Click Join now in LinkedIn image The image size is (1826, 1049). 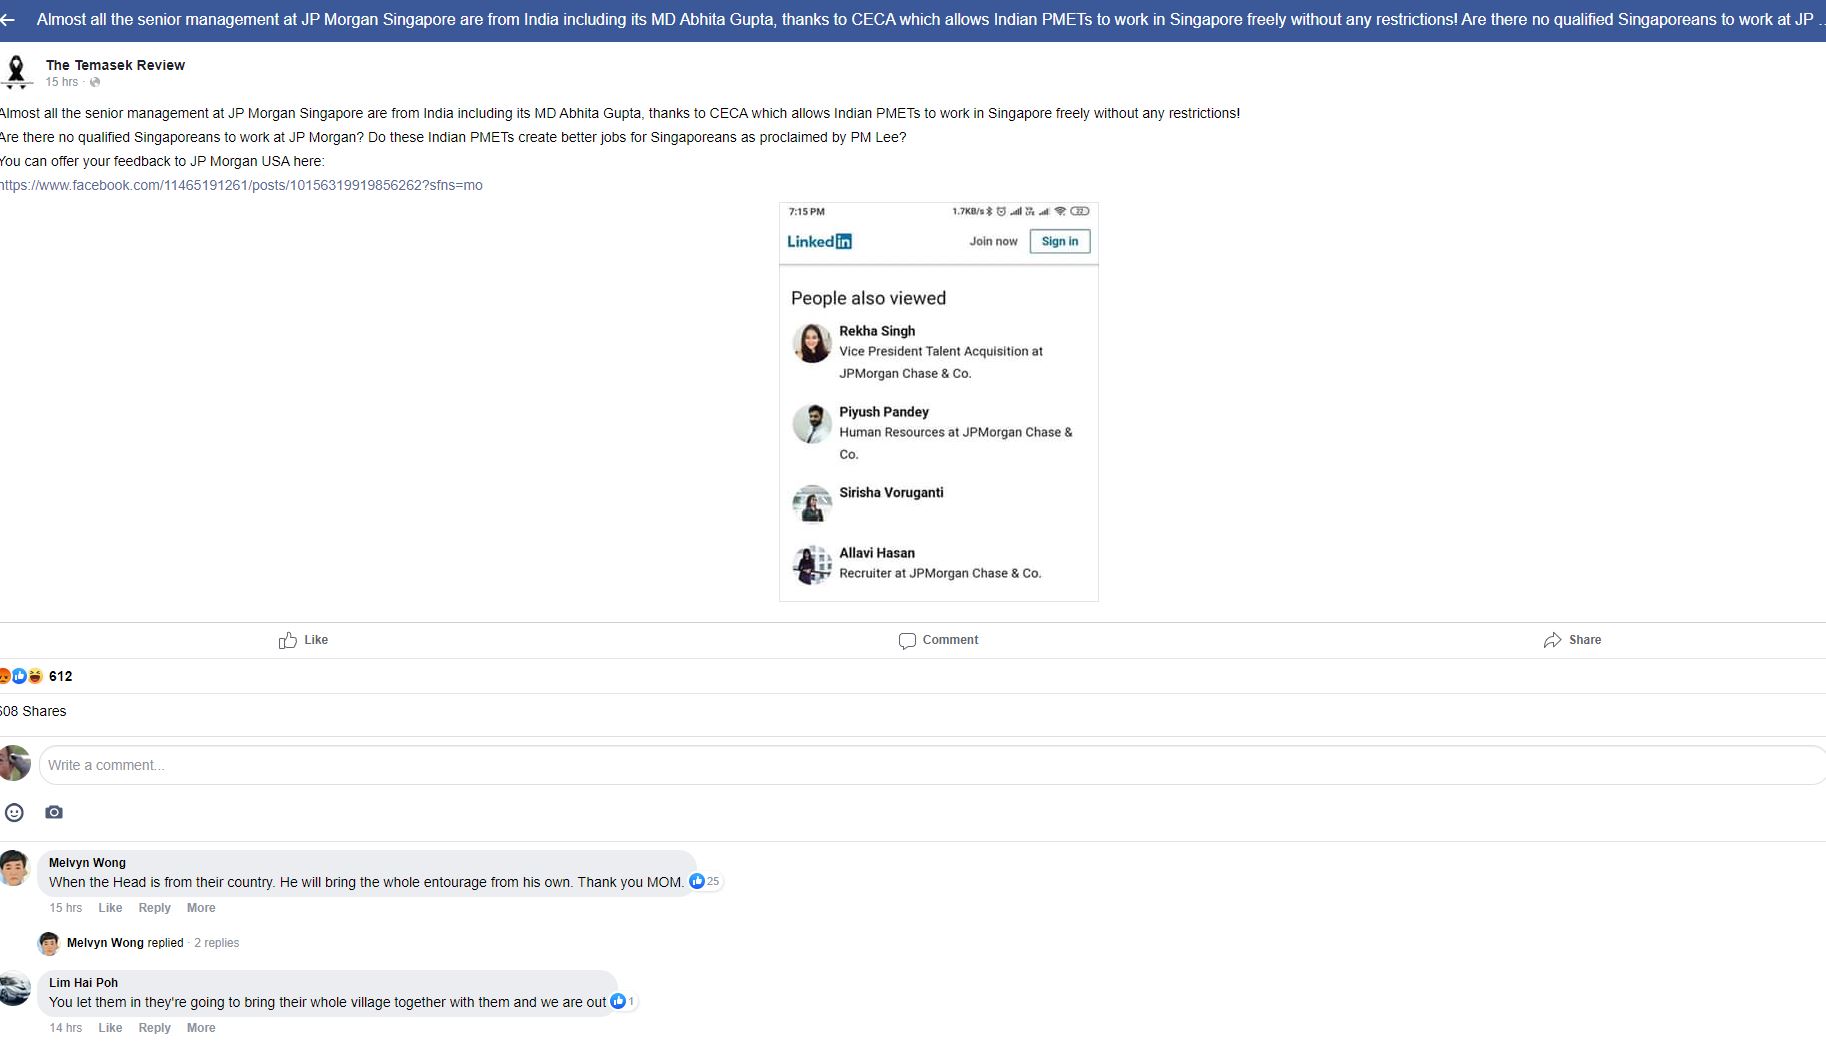pyautogui.click(x=993, y=241)
